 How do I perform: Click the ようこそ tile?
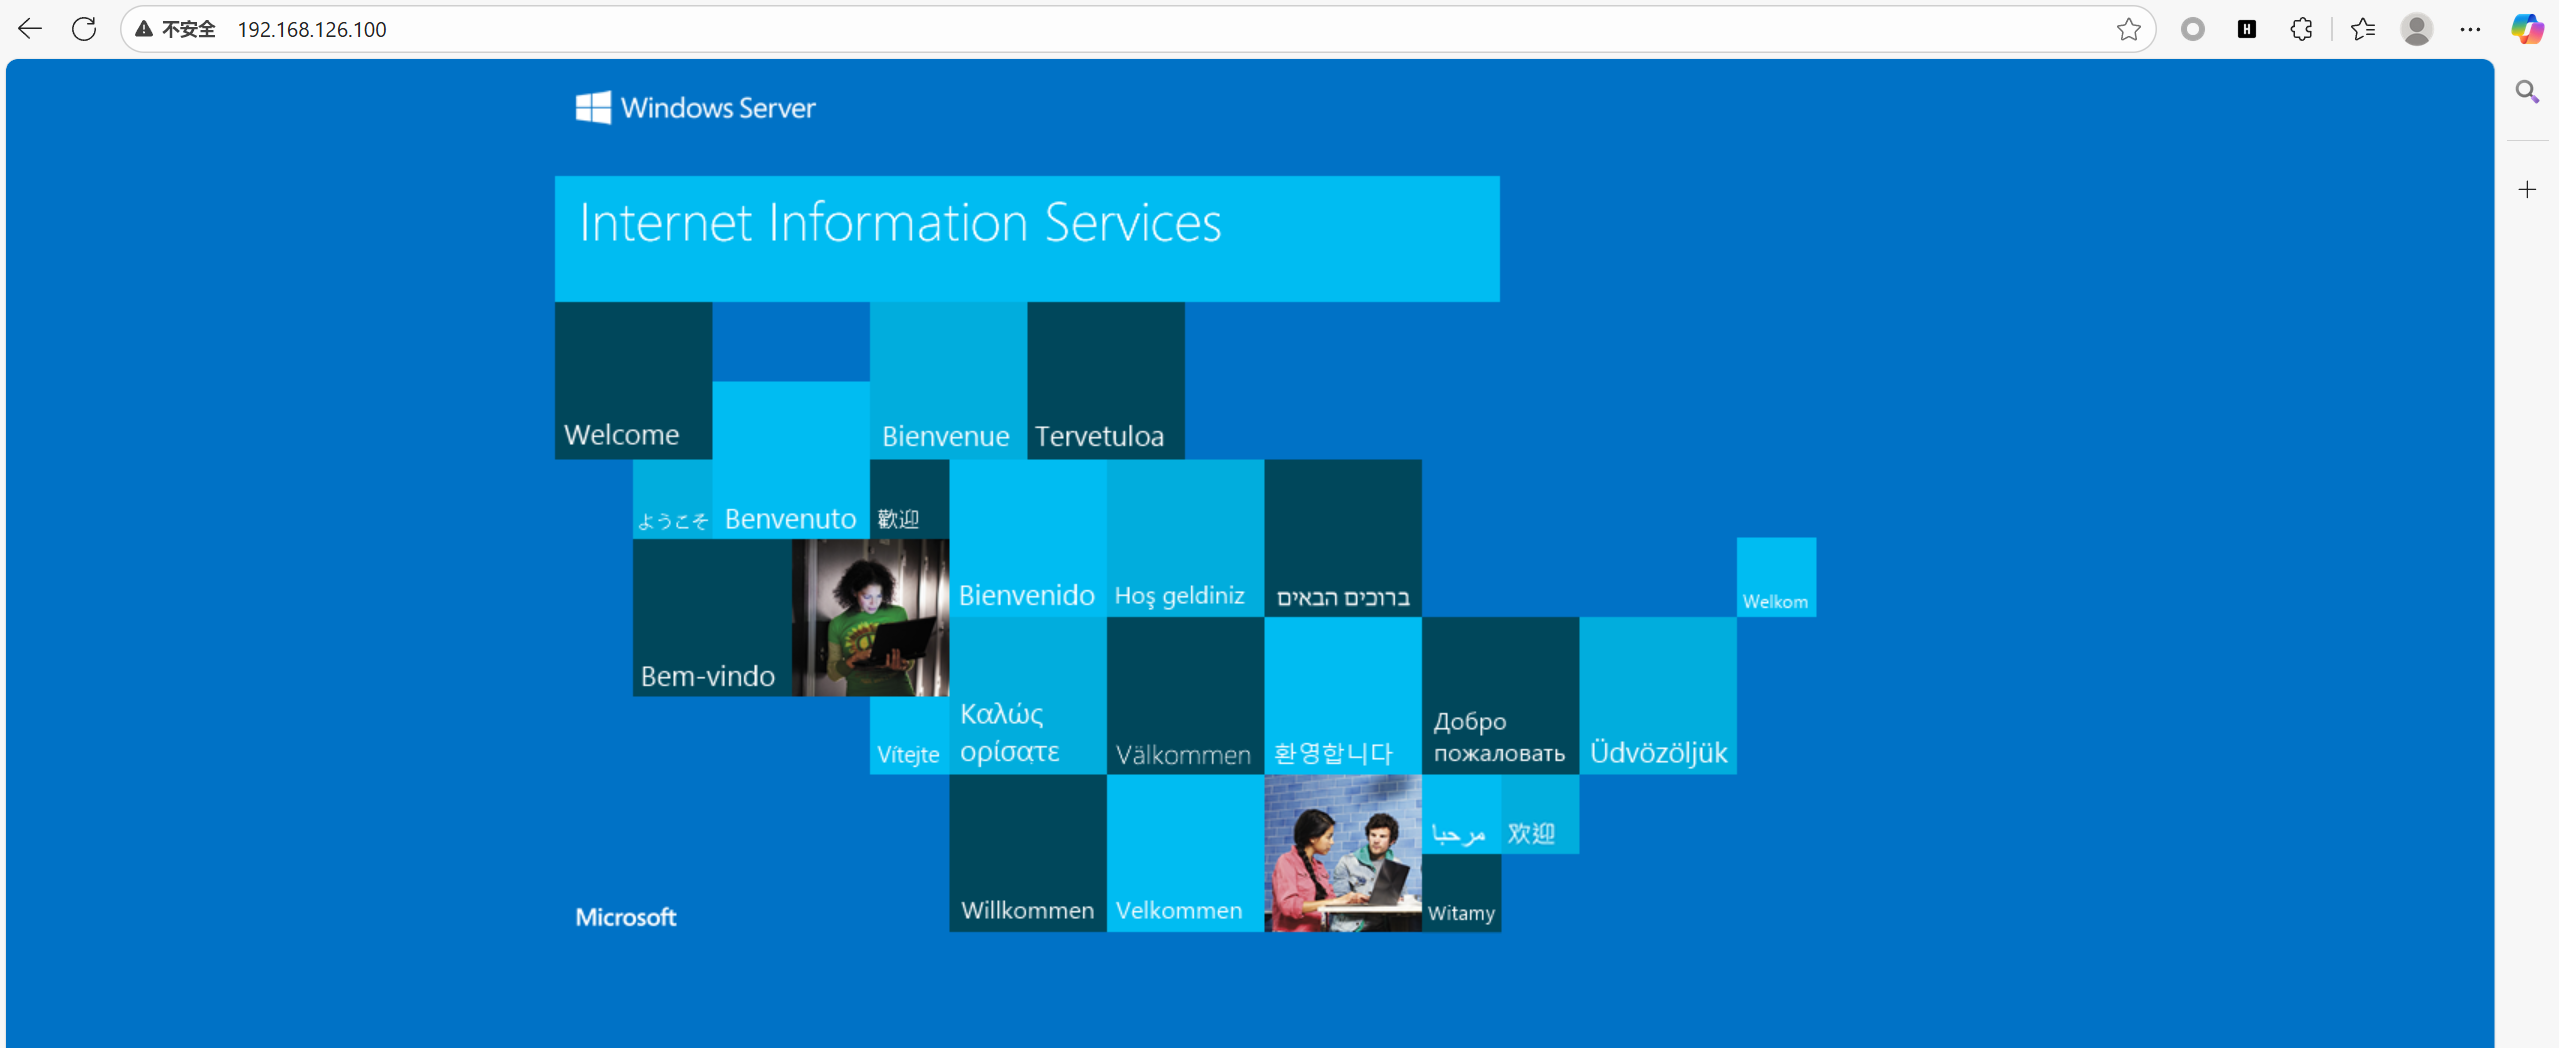tap(672, 499)
